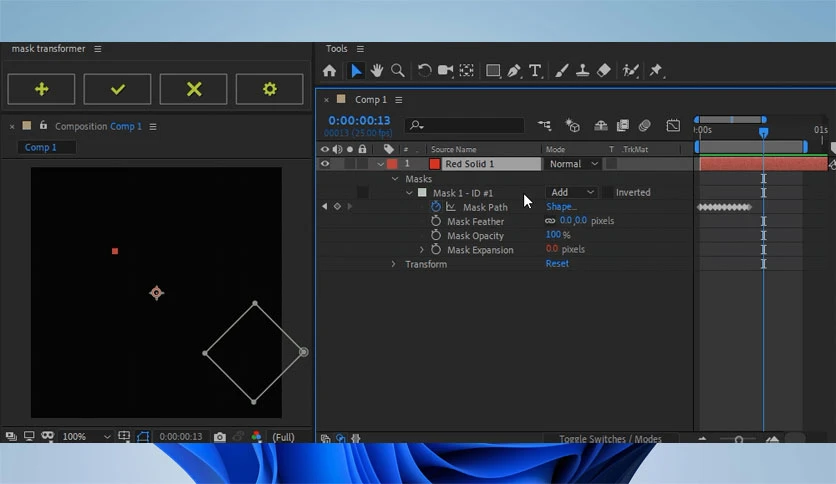Open the Composition Mini-Flowchart icon
The height and width of the screenshot is (484, 836).
point(544,125)
